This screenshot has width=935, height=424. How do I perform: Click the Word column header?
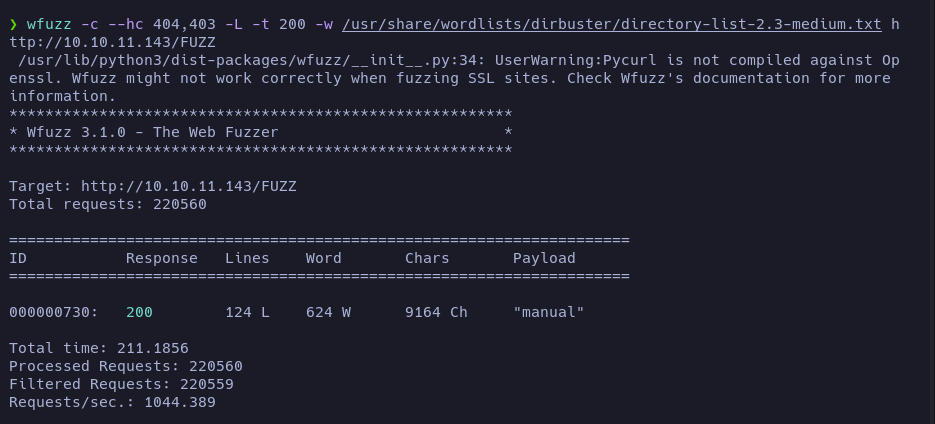tap(323, 258)
